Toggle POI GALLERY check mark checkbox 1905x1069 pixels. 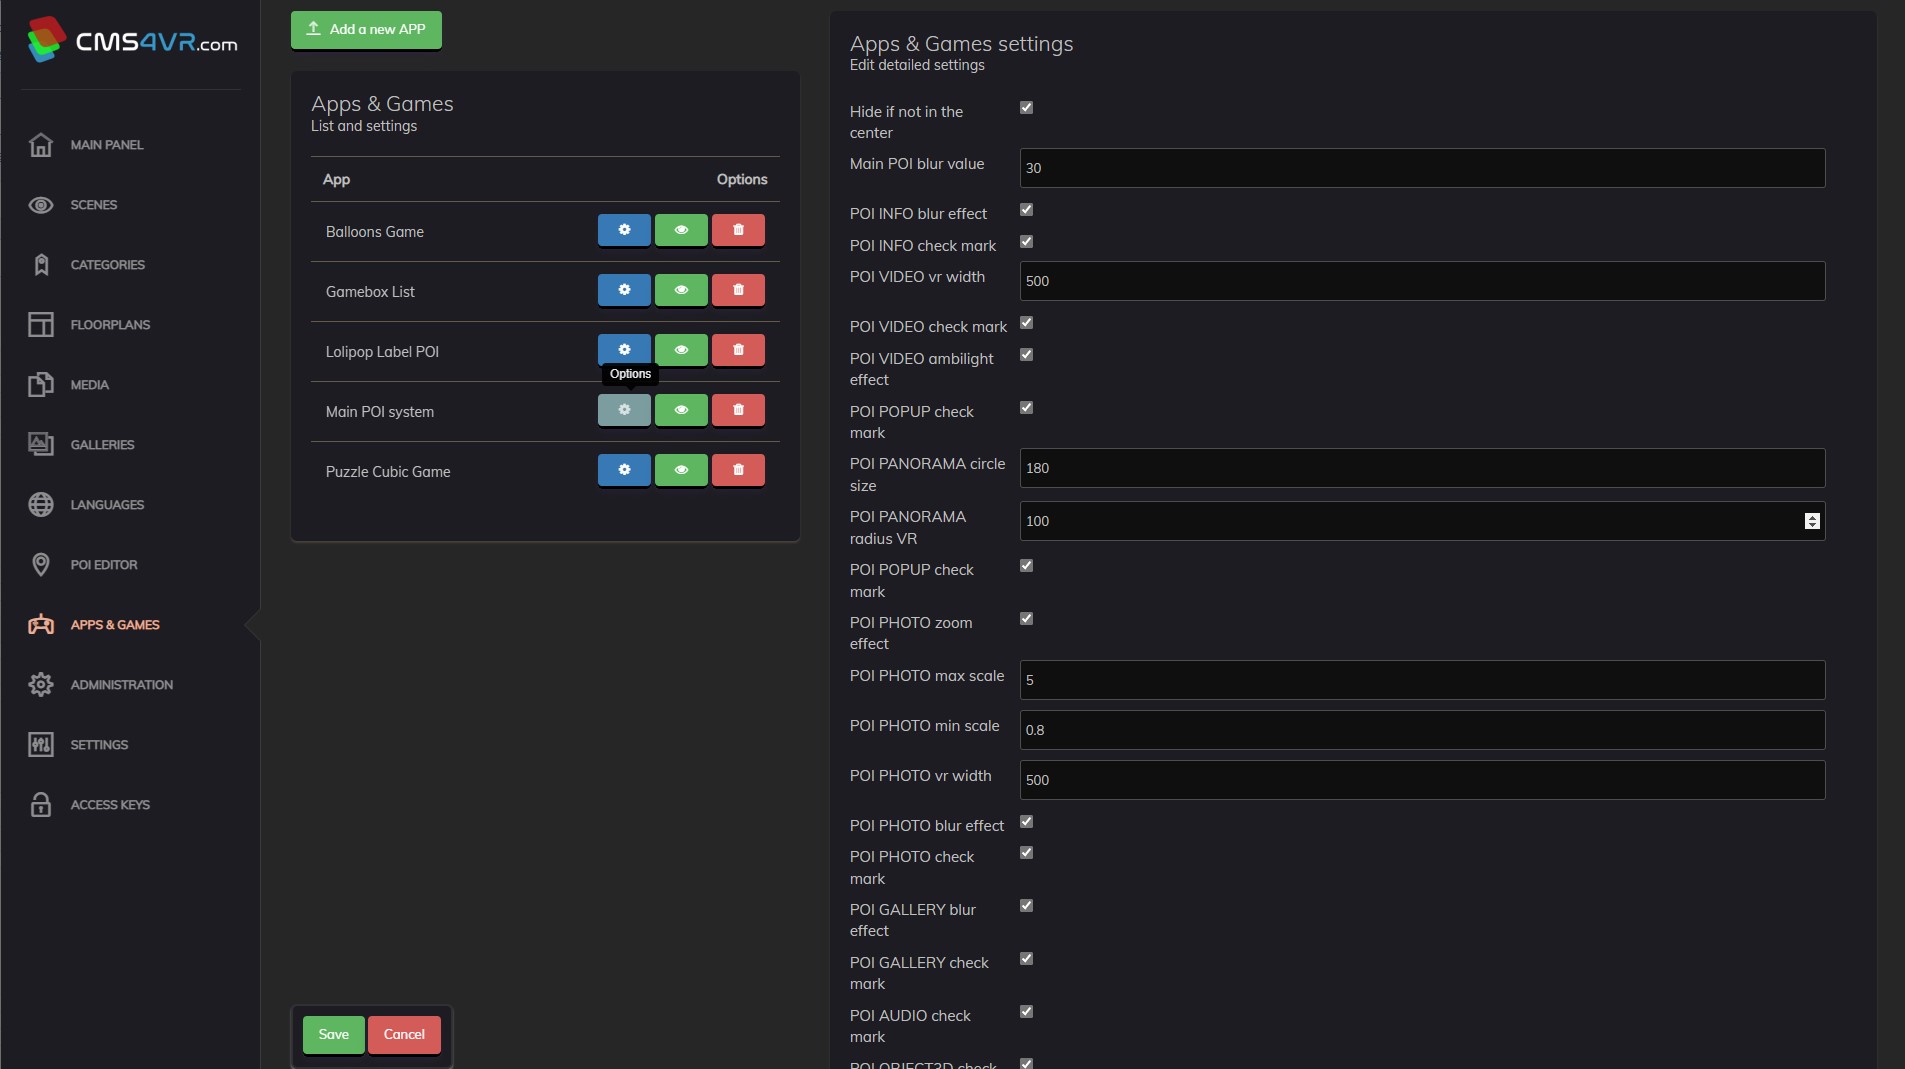click(1026, 959)
